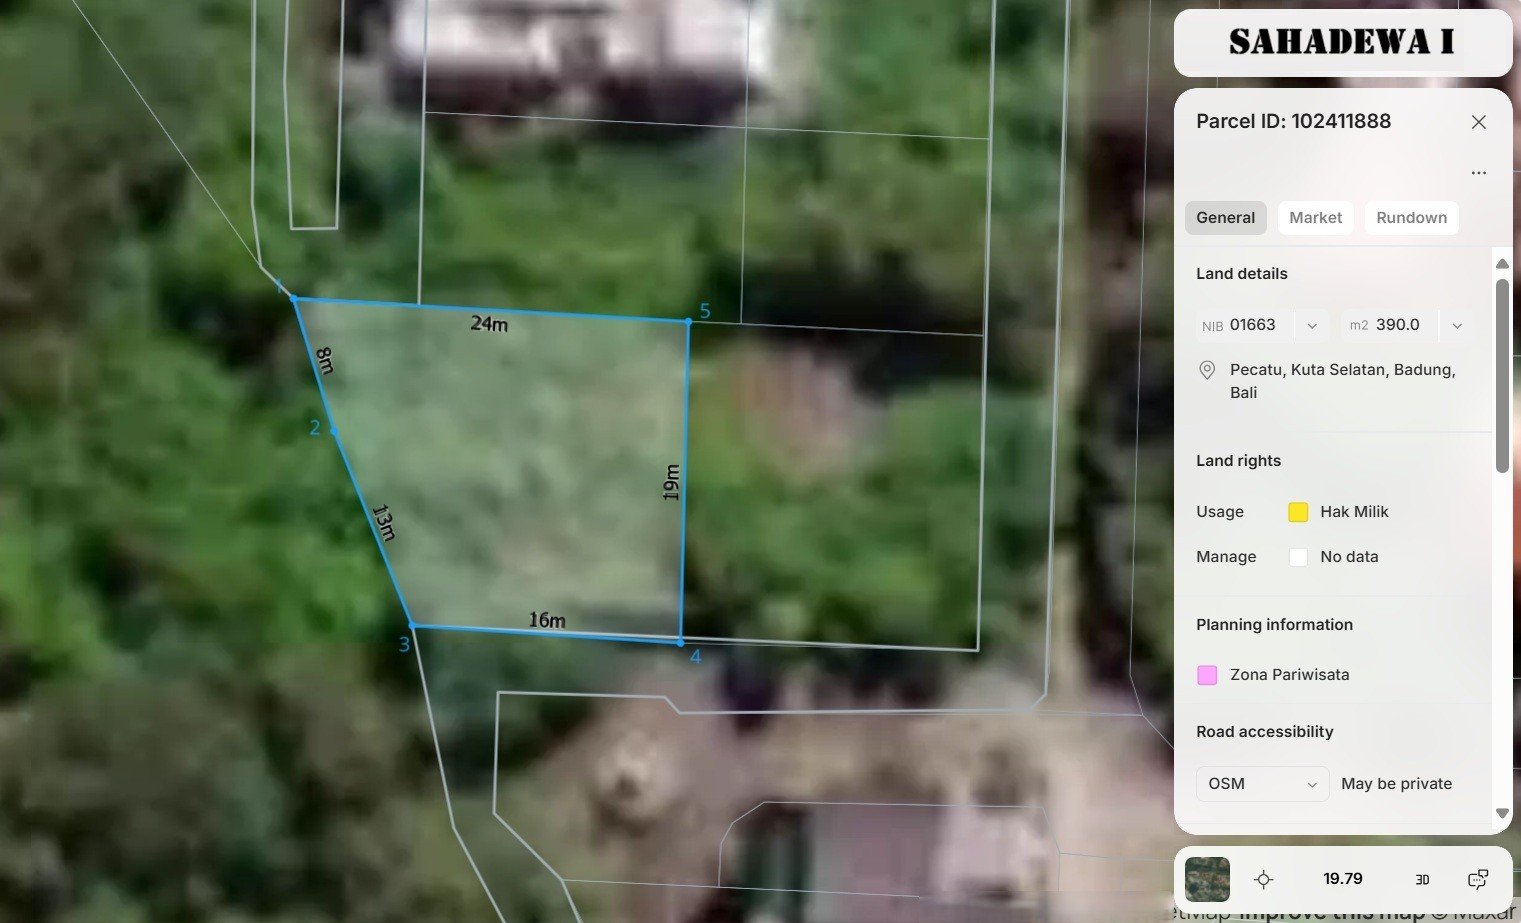Screen dimensions: 1521x923
Task: Switch to the General tab
Action: pyautogui.click(x=1225, y=218)
